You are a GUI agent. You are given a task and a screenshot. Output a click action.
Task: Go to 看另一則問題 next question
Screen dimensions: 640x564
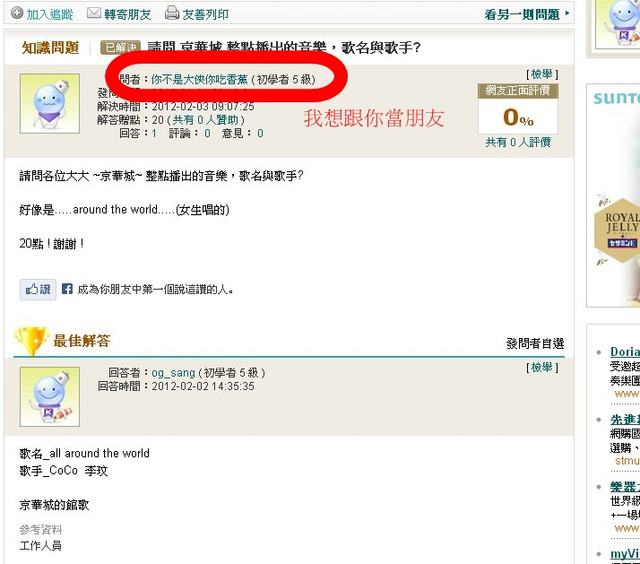(x=527, y=15)
